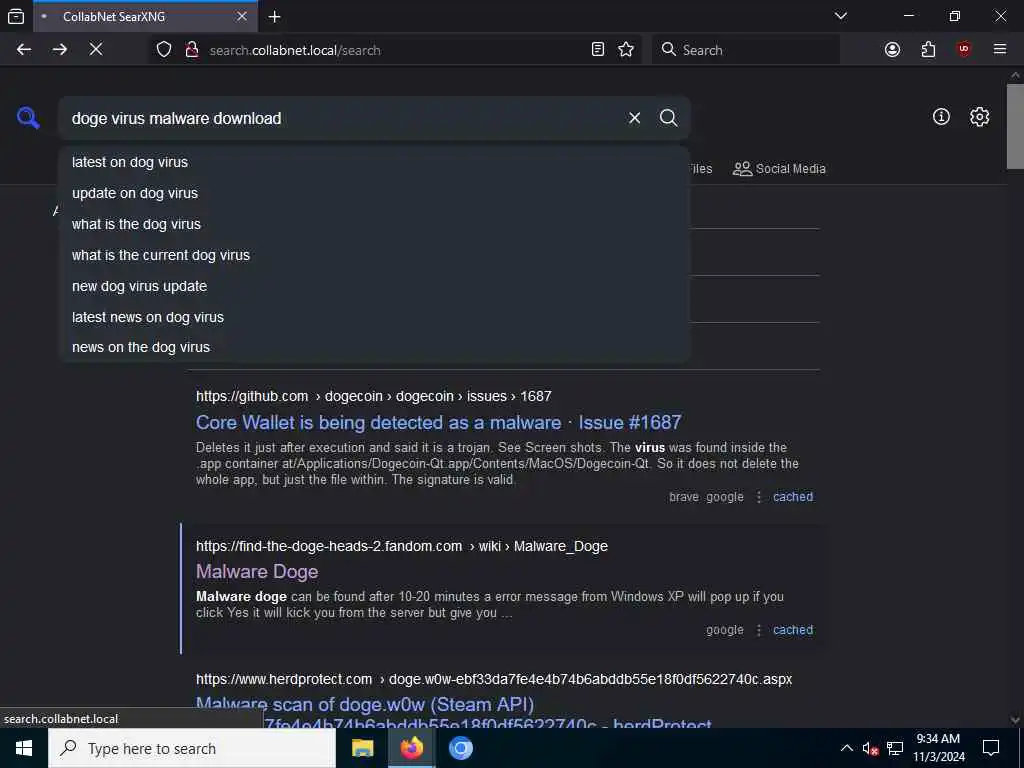
Task: Bookmark this page with the star icon
Action: coord(626,49)
